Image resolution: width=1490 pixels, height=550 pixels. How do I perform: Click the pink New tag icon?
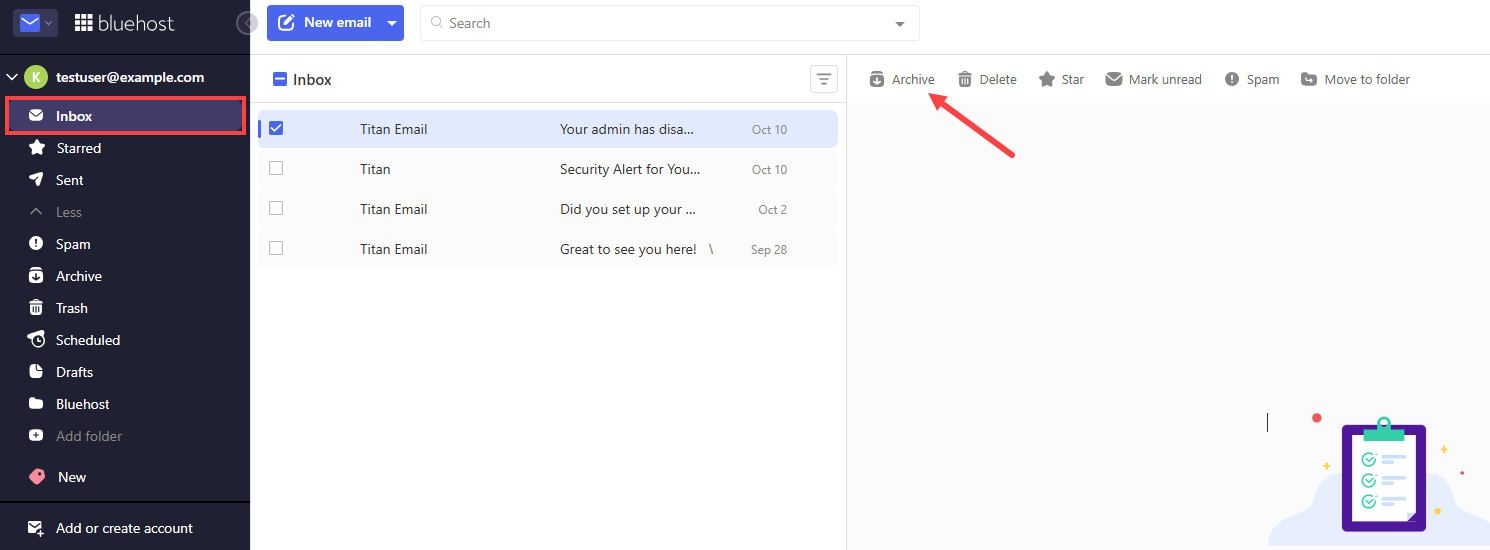point(37,477)
